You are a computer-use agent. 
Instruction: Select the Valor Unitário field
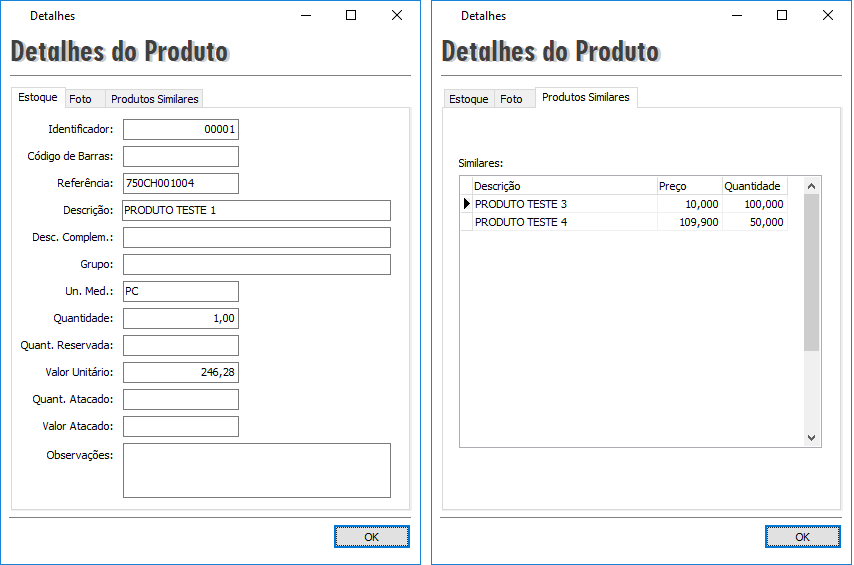[x=181, y=372]
